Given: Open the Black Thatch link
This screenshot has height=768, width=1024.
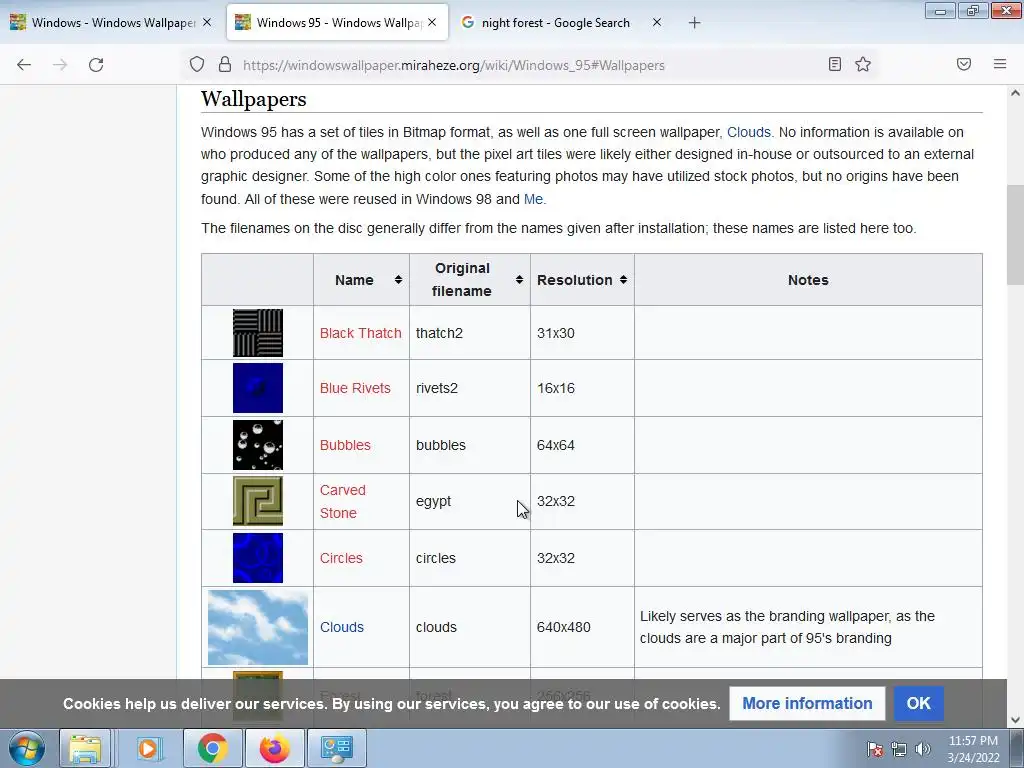Looking at the screenshot, I should tap(360, 333).
